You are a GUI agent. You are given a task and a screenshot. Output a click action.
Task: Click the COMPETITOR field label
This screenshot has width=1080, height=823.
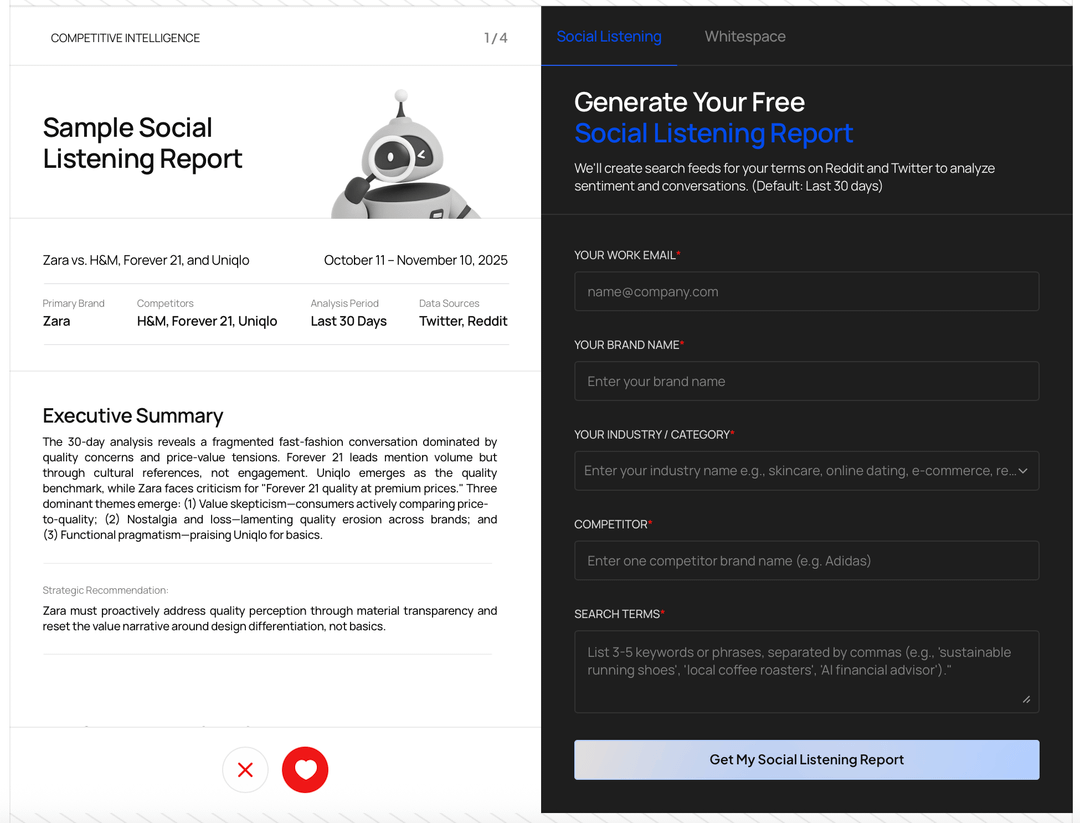[x=613, y=524]
